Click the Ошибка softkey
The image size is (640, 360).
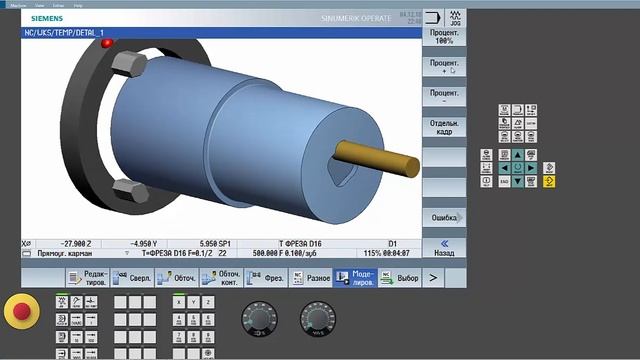pos(444,218)
